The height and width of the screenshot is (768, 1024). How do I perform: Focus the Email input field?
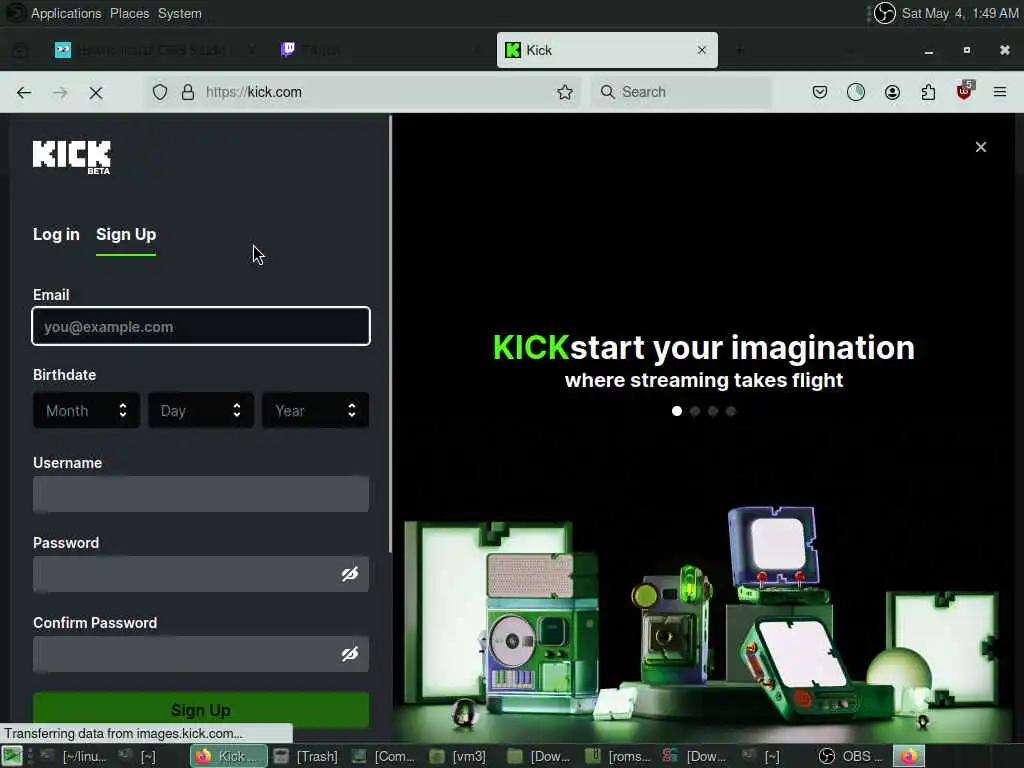[x=201, y=326]
